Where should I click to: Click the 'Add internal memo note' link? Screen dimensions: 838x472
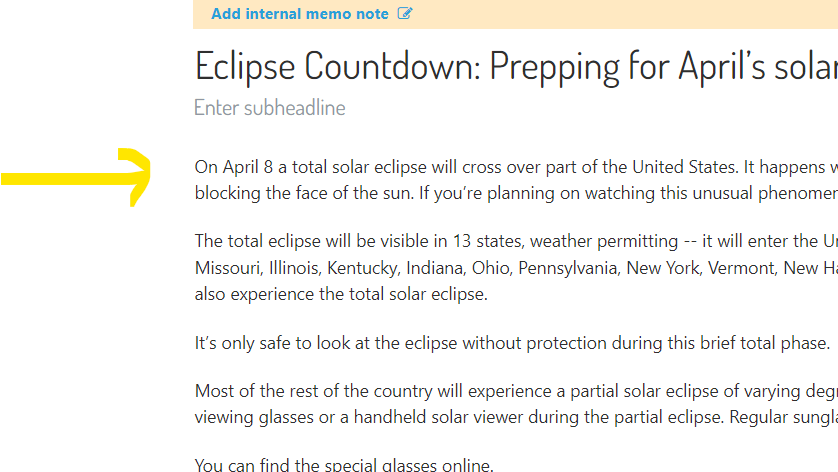coord(300,14)
